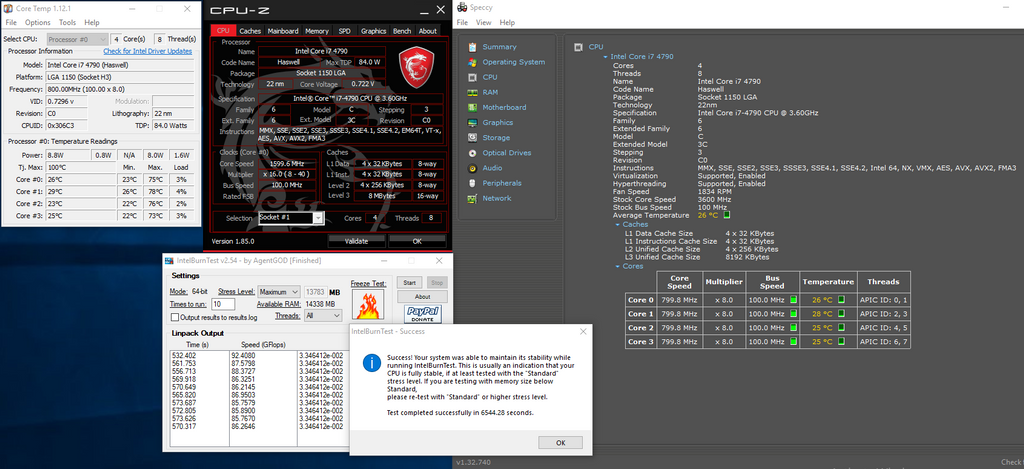Open the Options menu in Core Temp
This screenshot has width=1024, height=469.
tap(37, 22)
